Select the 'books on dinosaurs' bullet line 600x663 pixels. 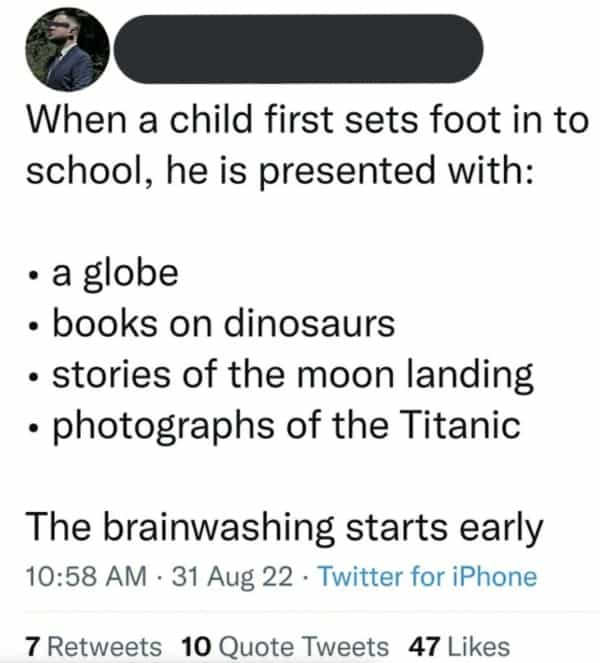[x=222, y=323]
